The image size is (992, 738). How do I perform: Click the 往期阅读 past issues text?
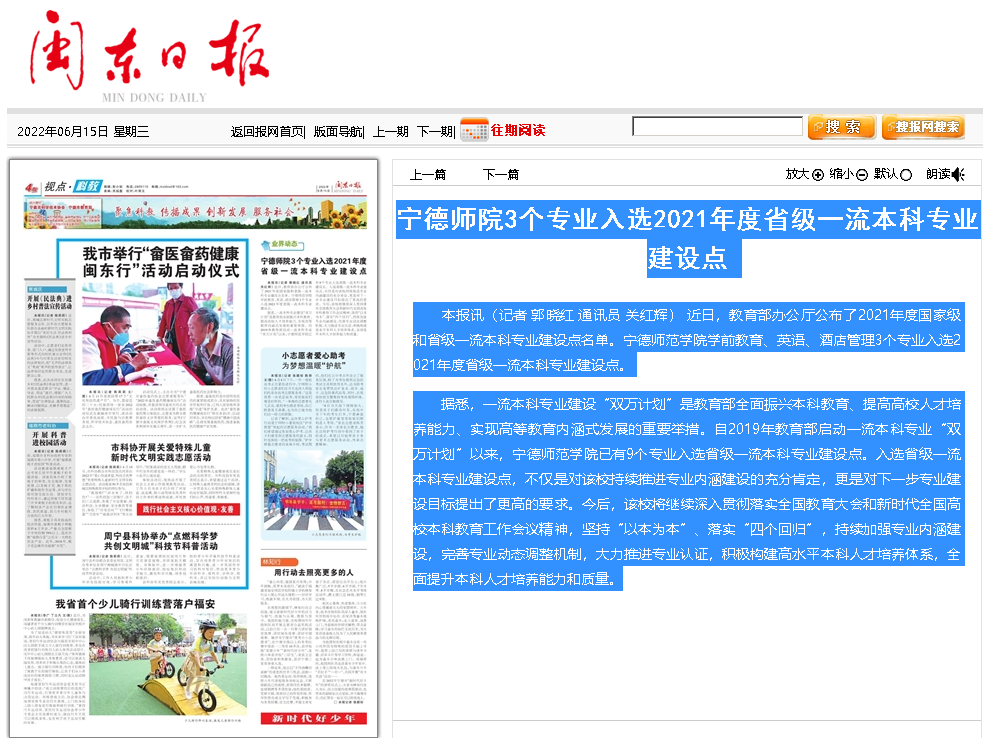point(518,130)
